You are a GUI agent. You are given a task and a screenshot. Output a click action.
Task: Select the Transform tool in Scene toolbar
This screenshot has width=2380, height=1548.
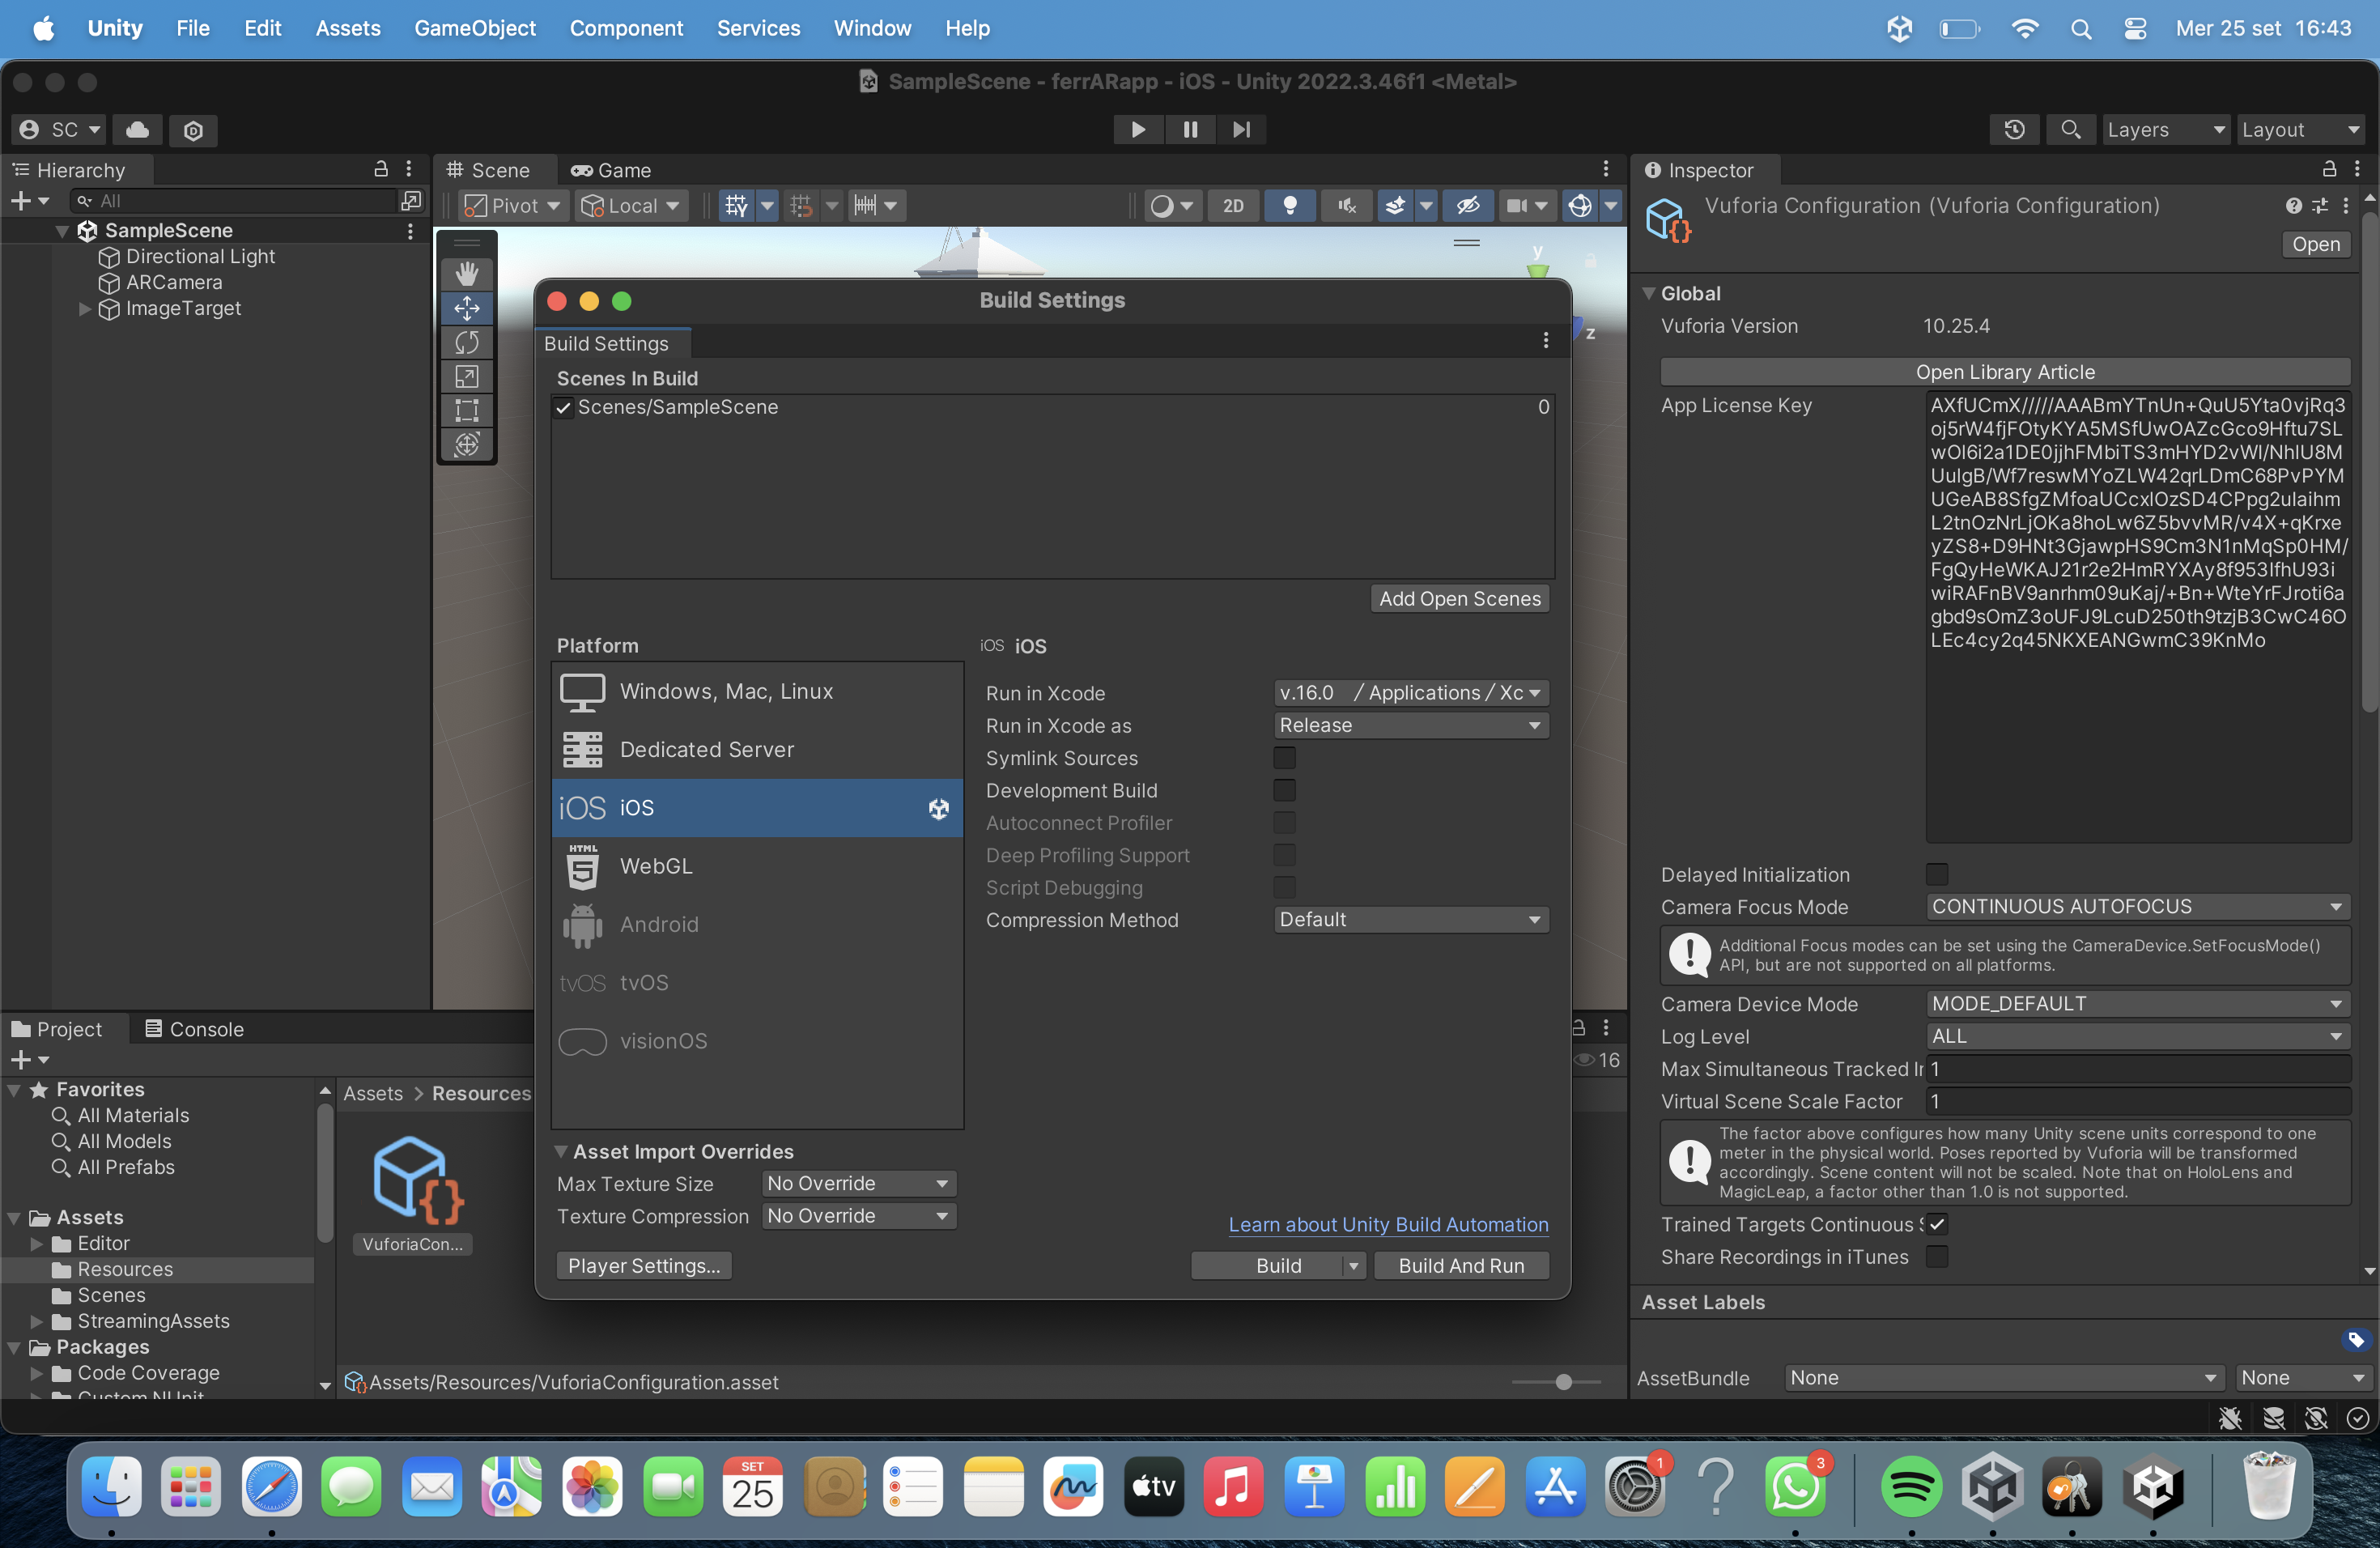click(x=467, y=444)
